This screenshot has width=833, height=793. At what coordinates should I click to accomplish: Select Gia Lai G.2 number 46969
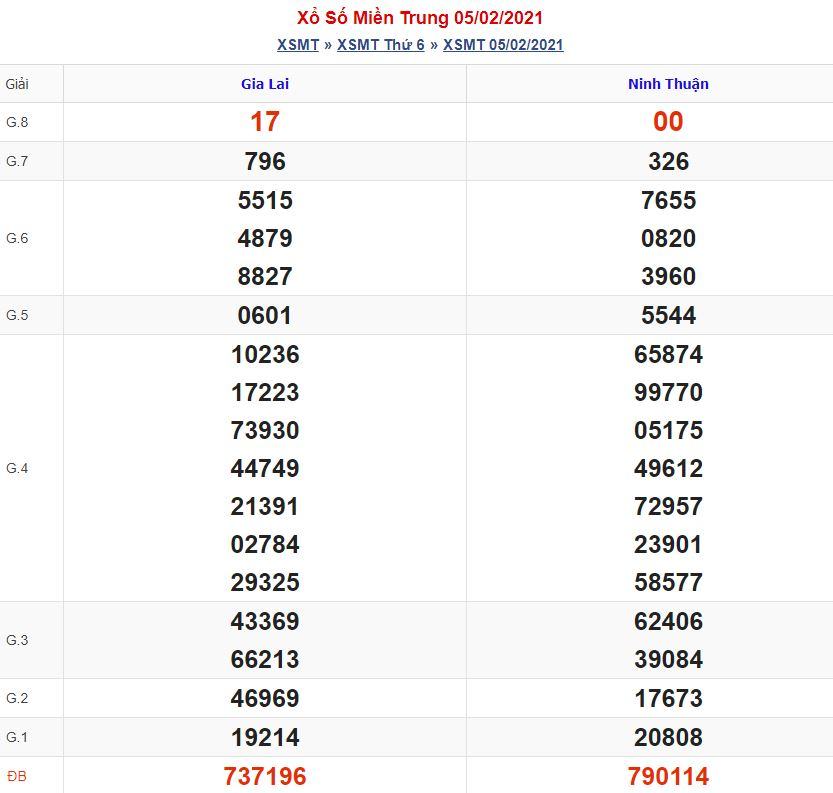coord(265,698)
